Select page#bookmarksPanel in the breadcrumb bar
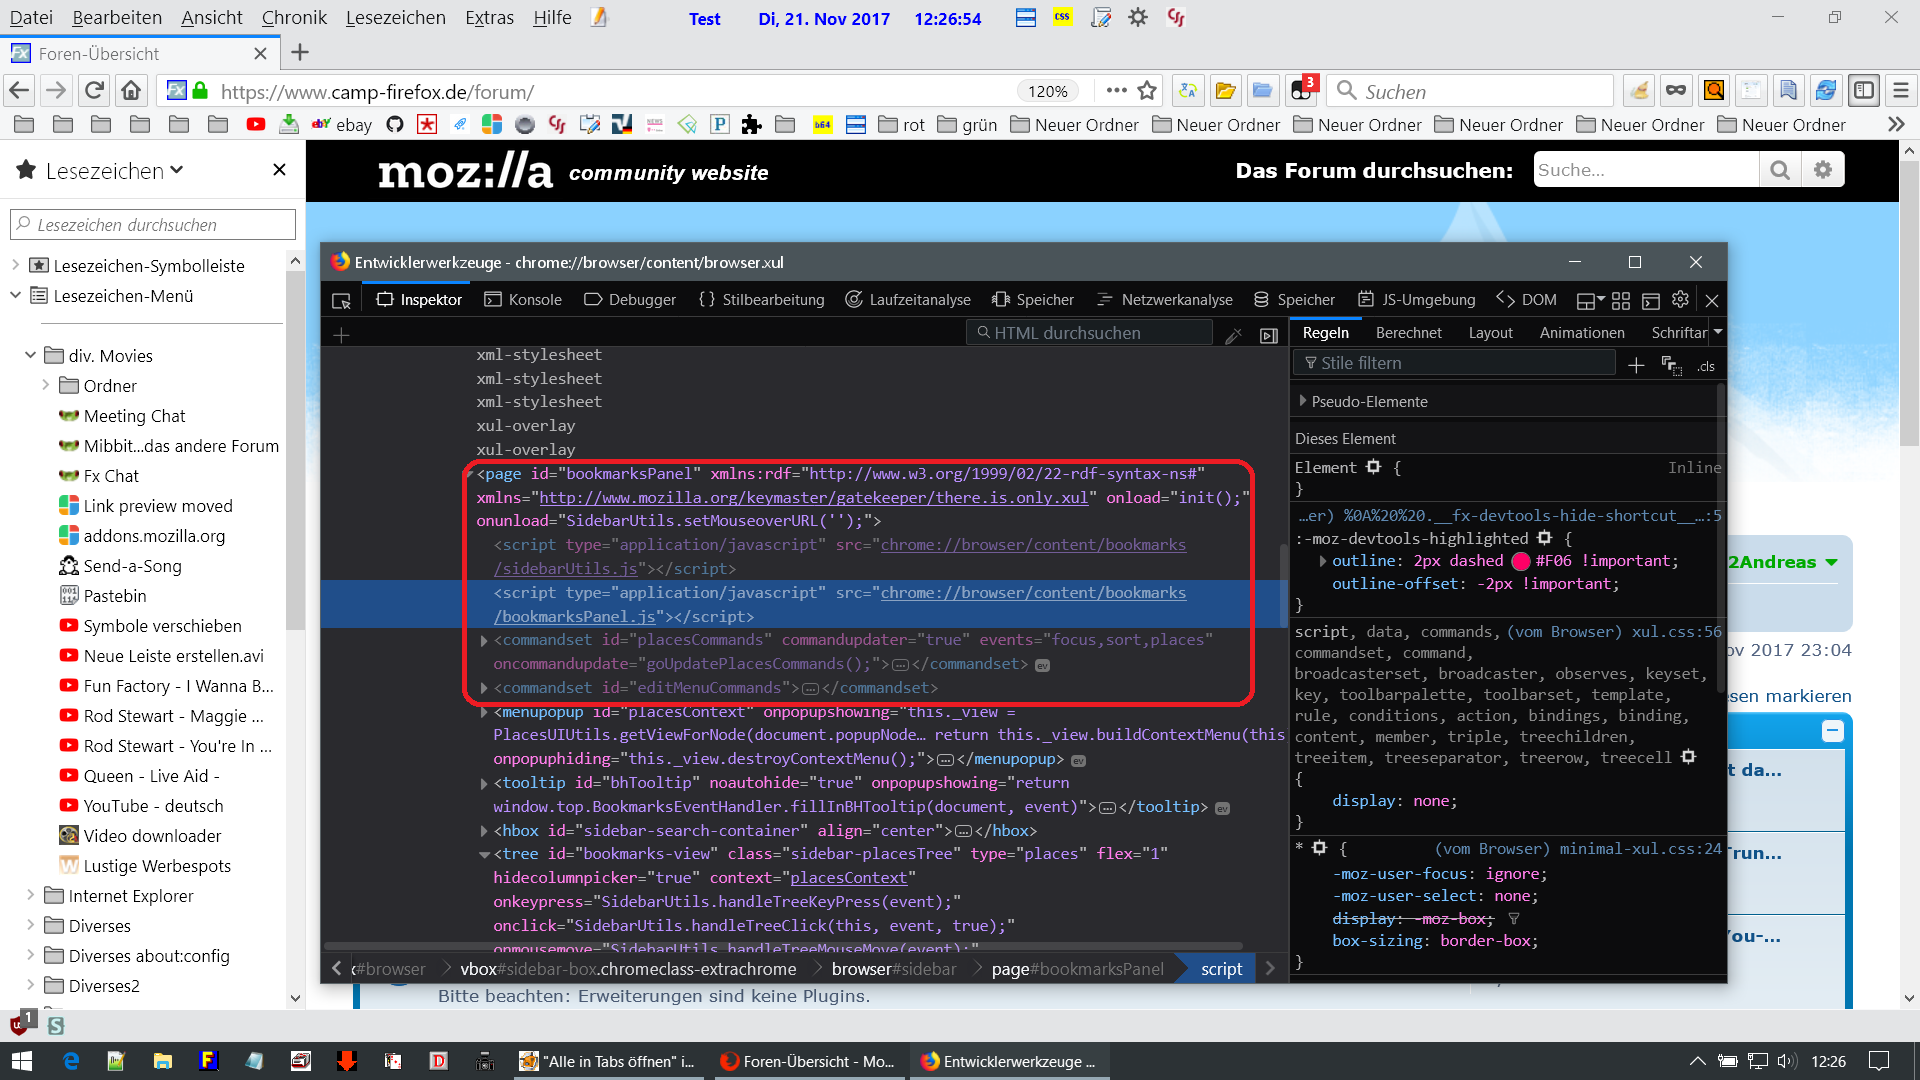This screenshot has height=1080, width=1920. (x=1077, y=968)
